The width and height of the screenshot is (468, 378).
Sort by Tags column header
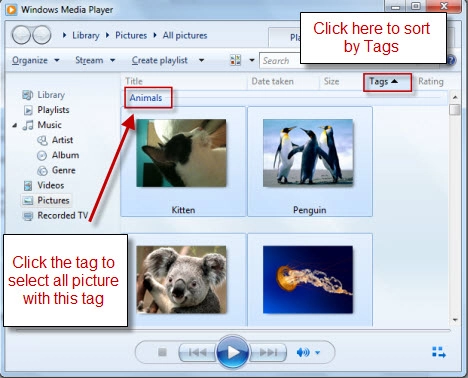point(387,82)
